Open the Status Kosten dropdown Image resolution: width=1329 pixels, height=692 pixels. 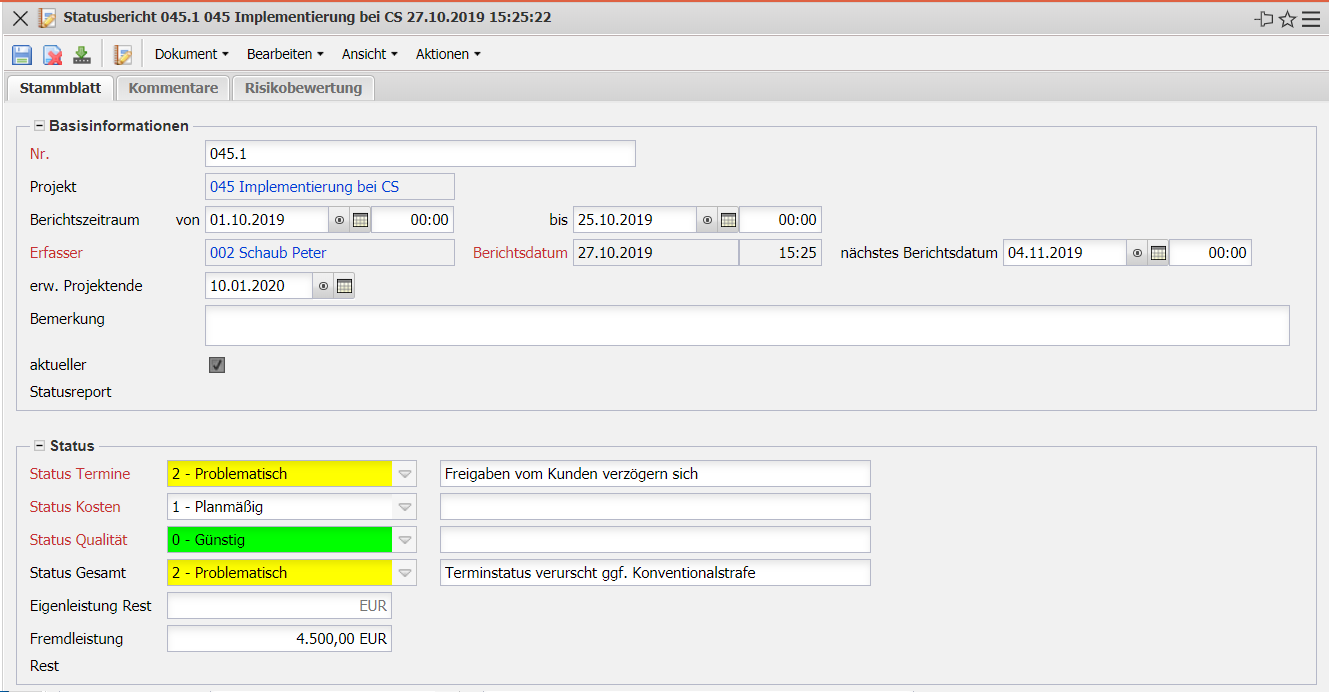coord(404,507)
